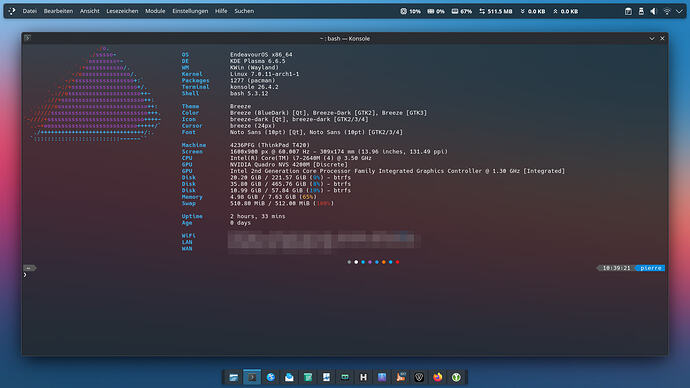
Task: Open the Ansicht menu
Action: pyautogui.click(x=89, y=11)
